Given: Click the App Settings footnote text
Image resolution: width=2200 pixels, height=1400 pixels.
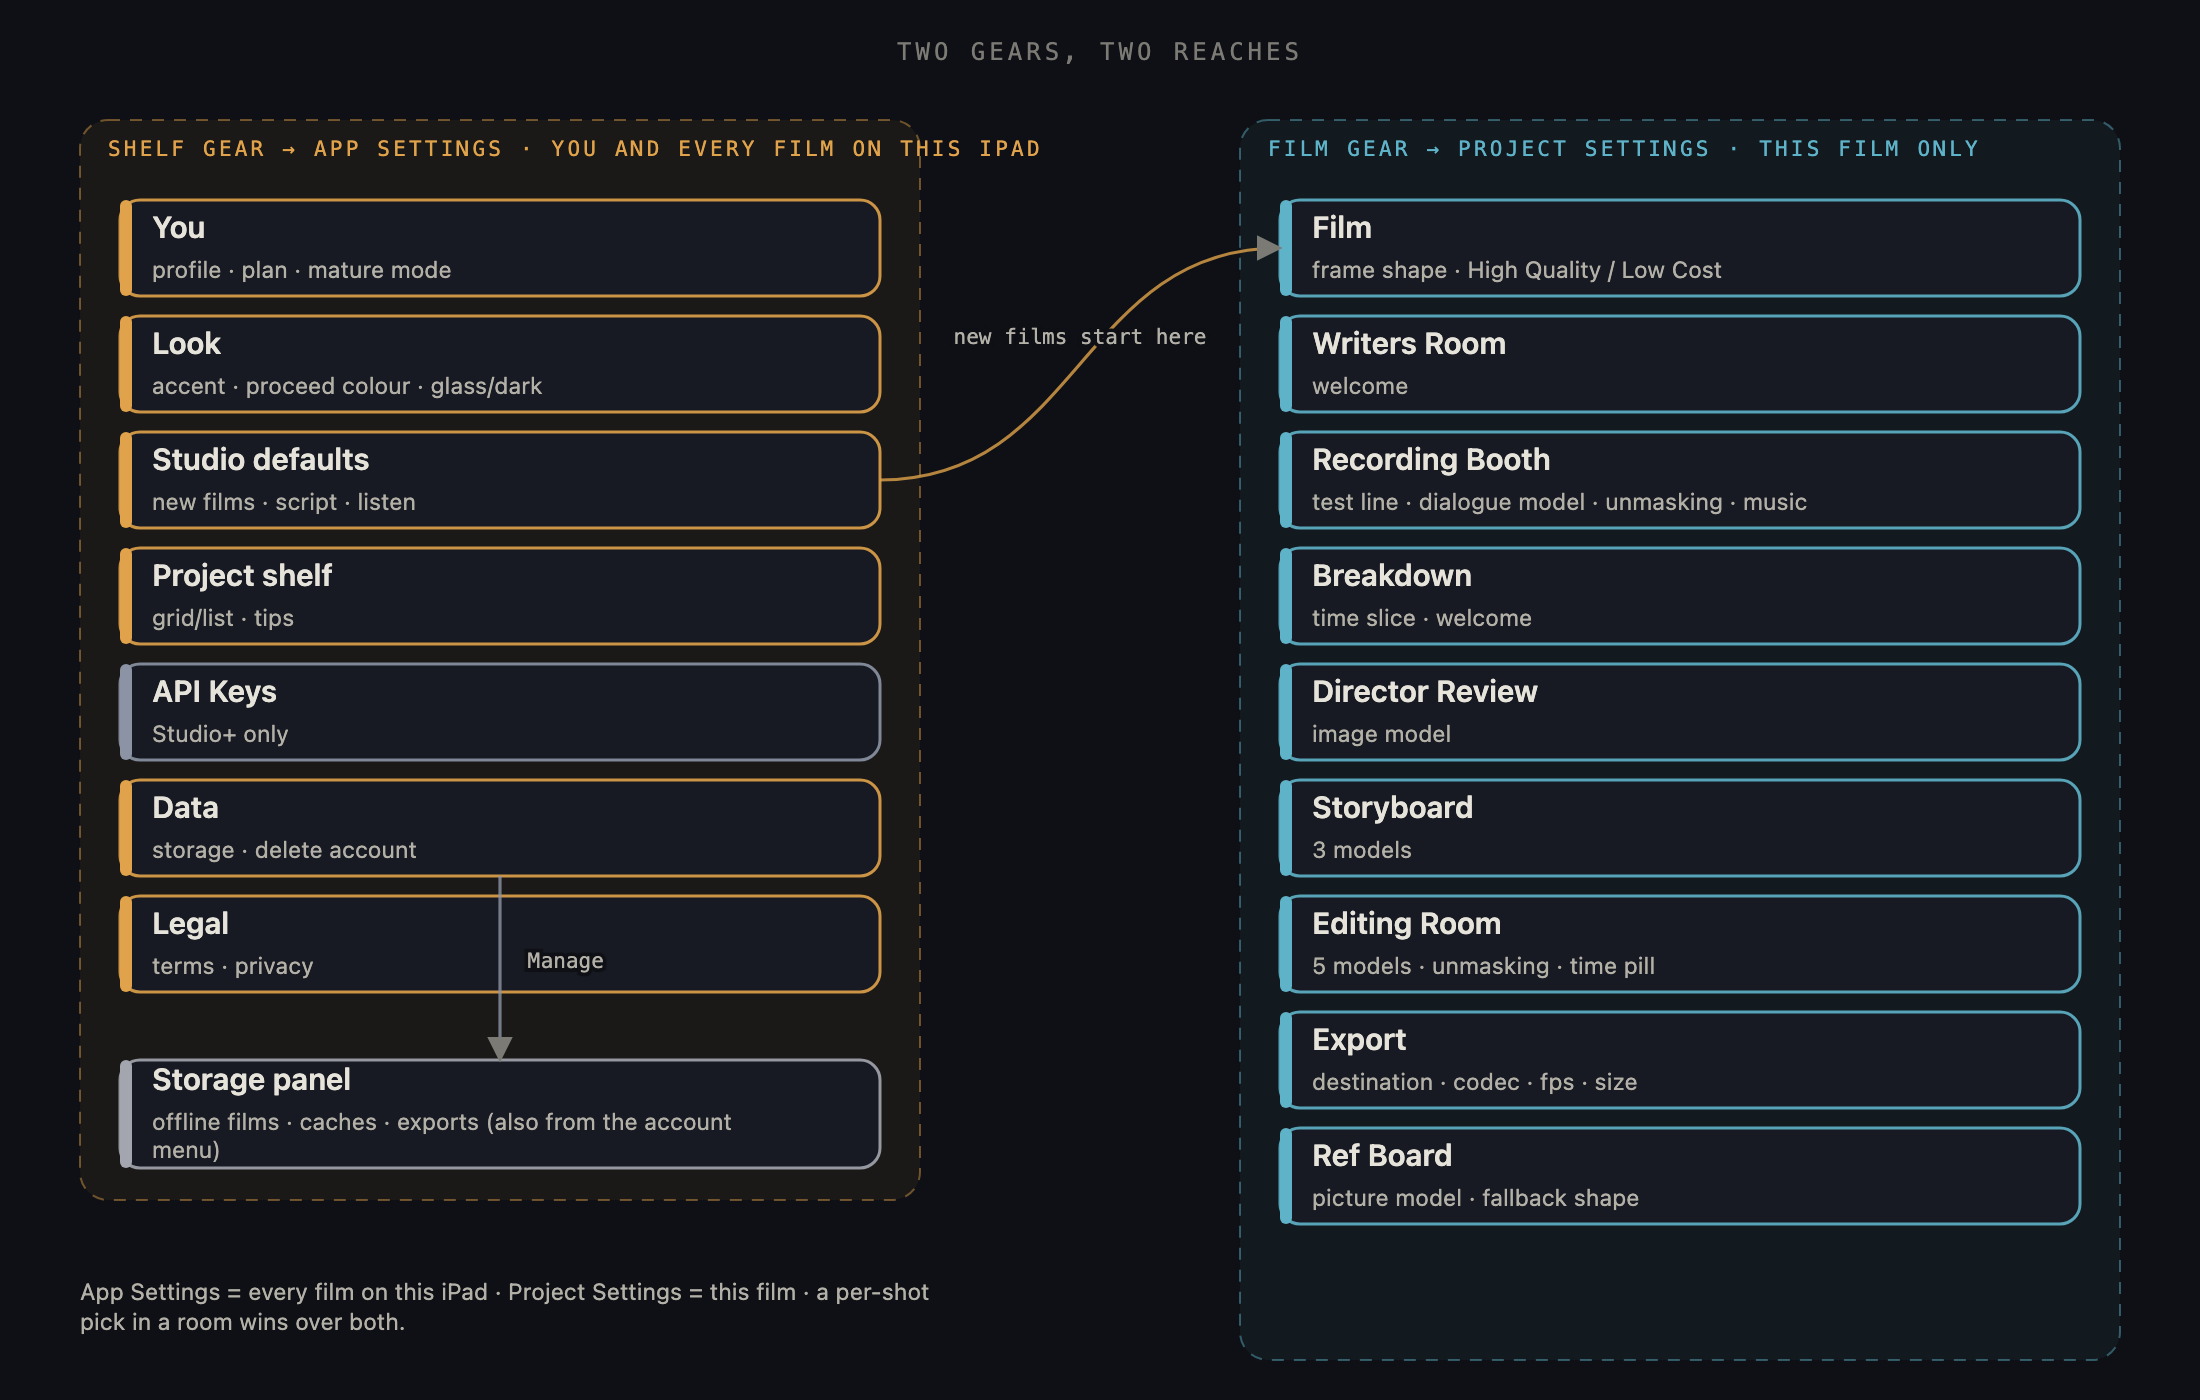Looking at the screenshot, I should [x=505, y=1307].
